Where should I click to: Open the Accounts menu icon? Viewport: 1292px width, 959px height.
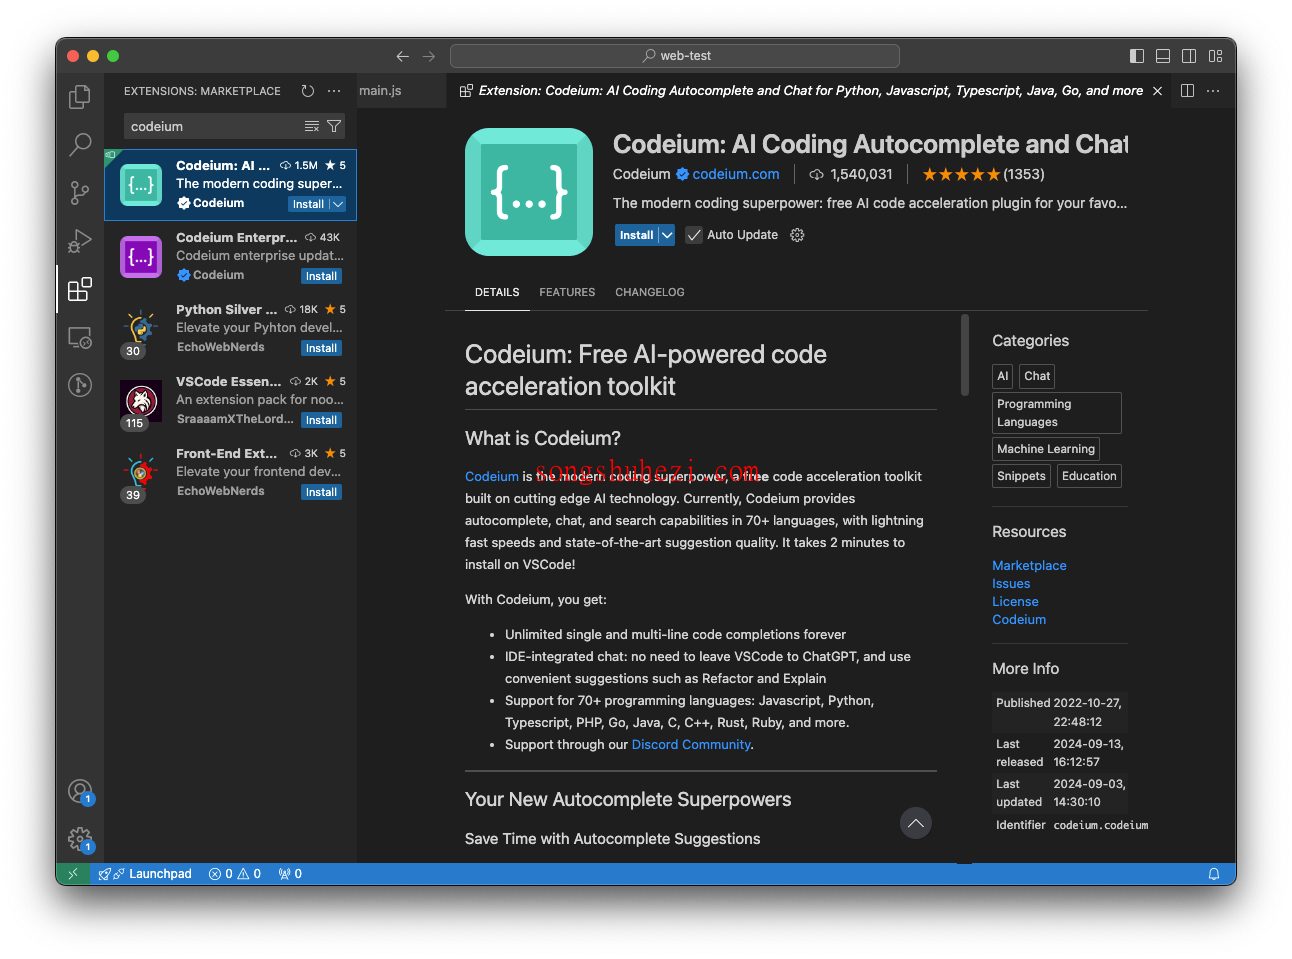coord(80,792)
